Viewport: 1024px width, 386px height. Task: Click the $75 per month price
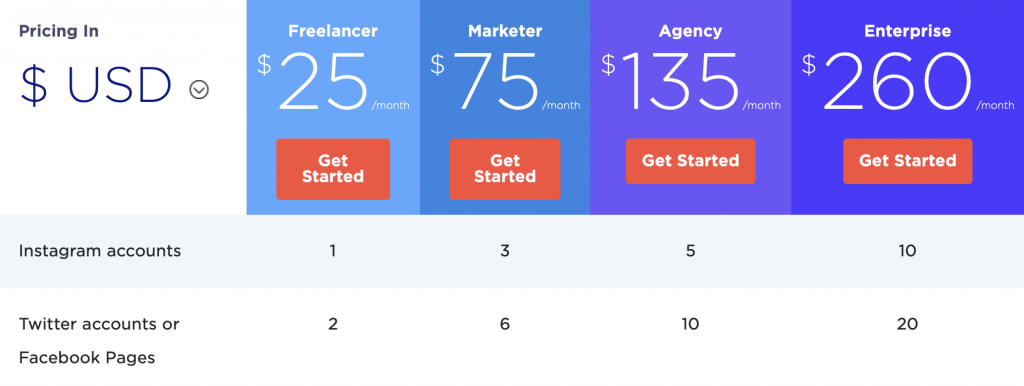click(505, 82)
